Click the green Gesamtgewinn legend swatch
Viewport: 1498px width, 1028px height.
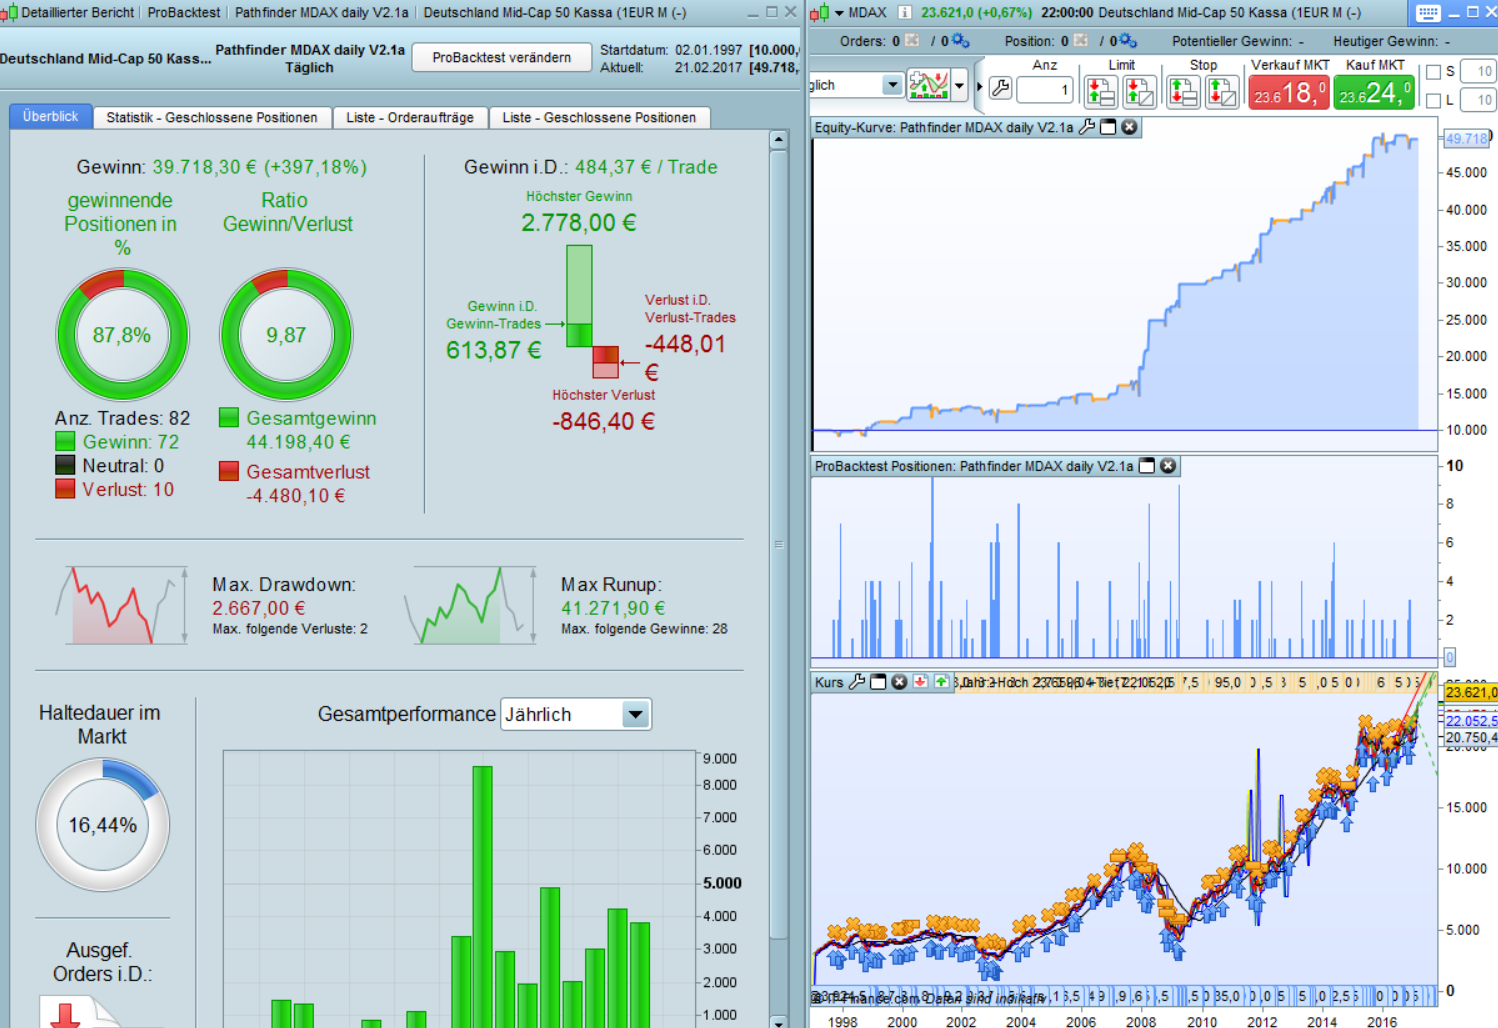coord(229,417)
